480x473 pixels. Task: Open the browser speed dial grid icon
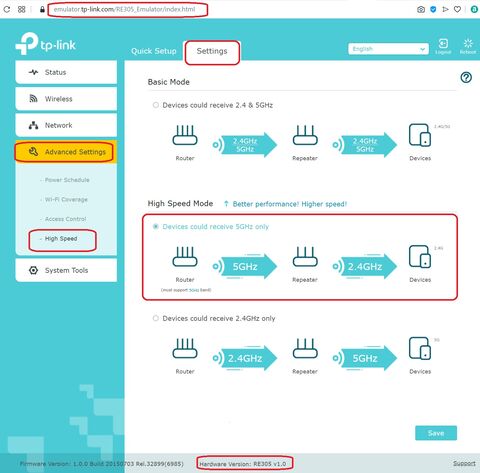click(22, 9)
